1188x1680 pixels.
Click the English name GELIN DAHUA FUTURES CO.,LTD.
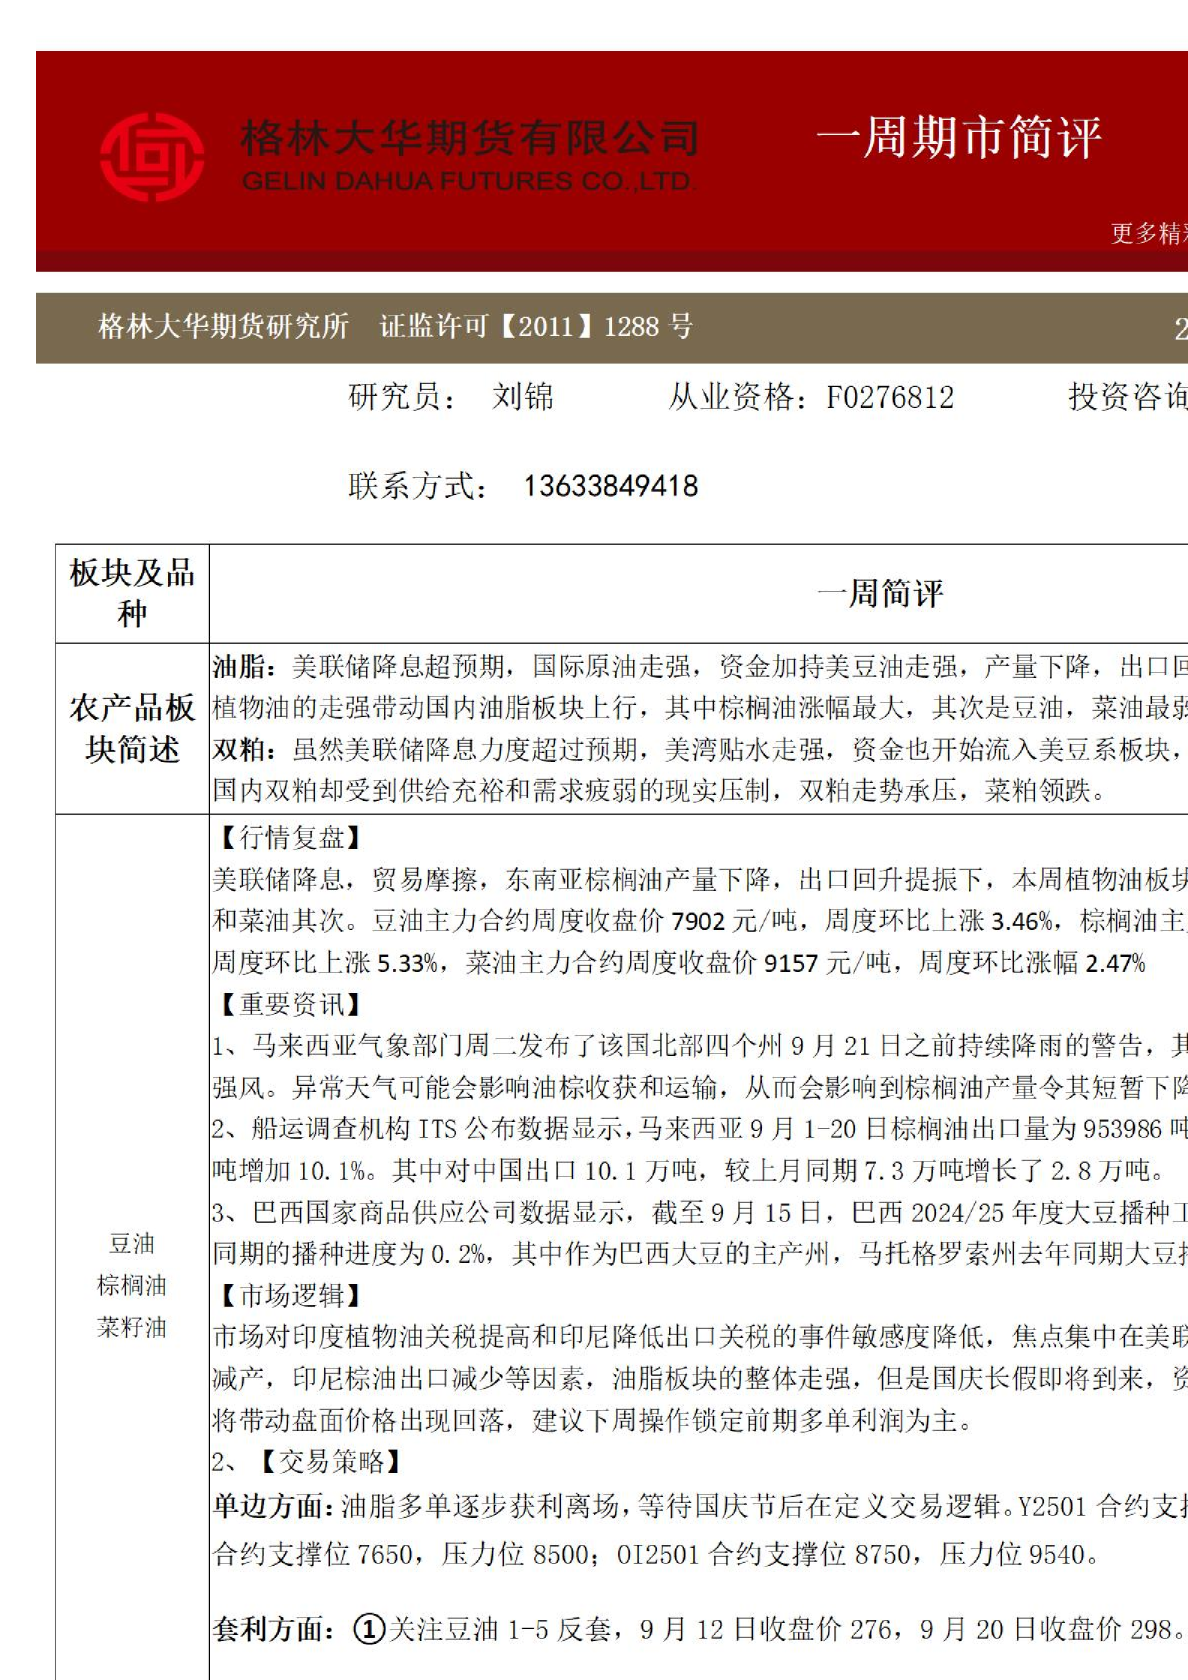coord(468,182)
